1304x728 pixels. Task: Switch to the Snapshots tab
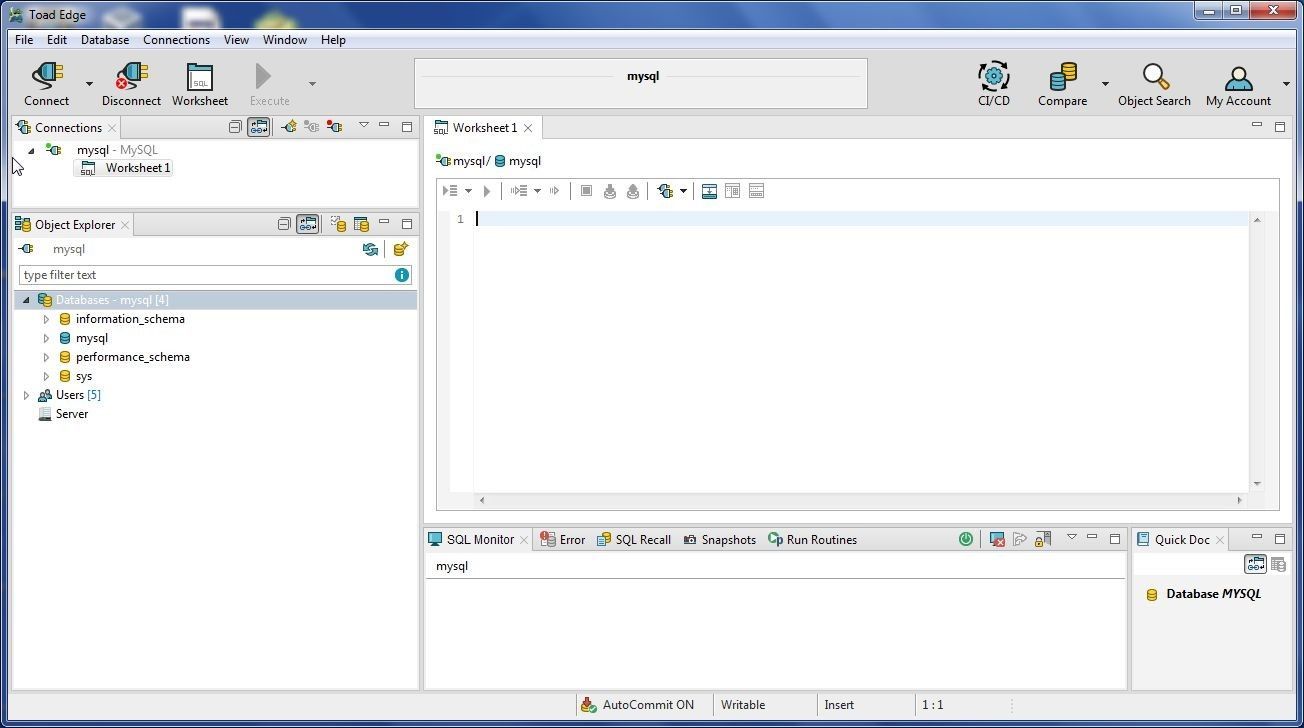pos(720,539)
